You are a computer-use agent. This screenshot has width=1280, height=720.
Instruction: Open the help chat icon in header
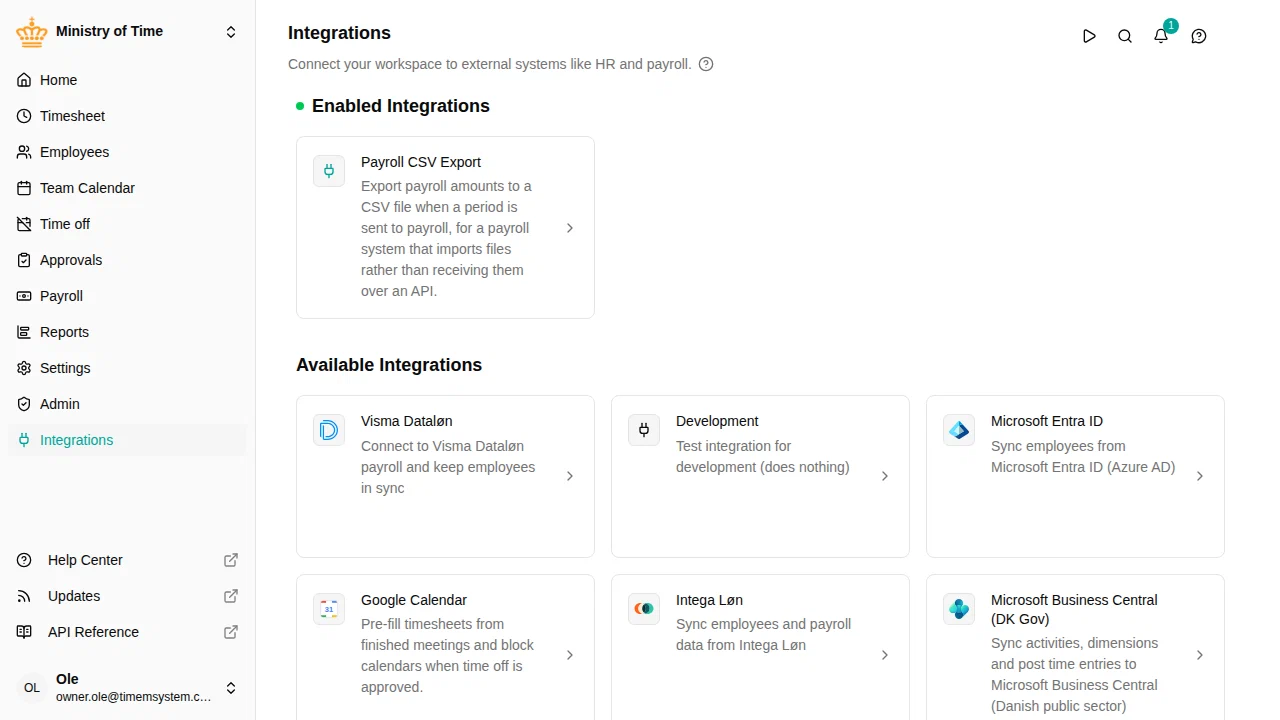(x=1199, y=36)
